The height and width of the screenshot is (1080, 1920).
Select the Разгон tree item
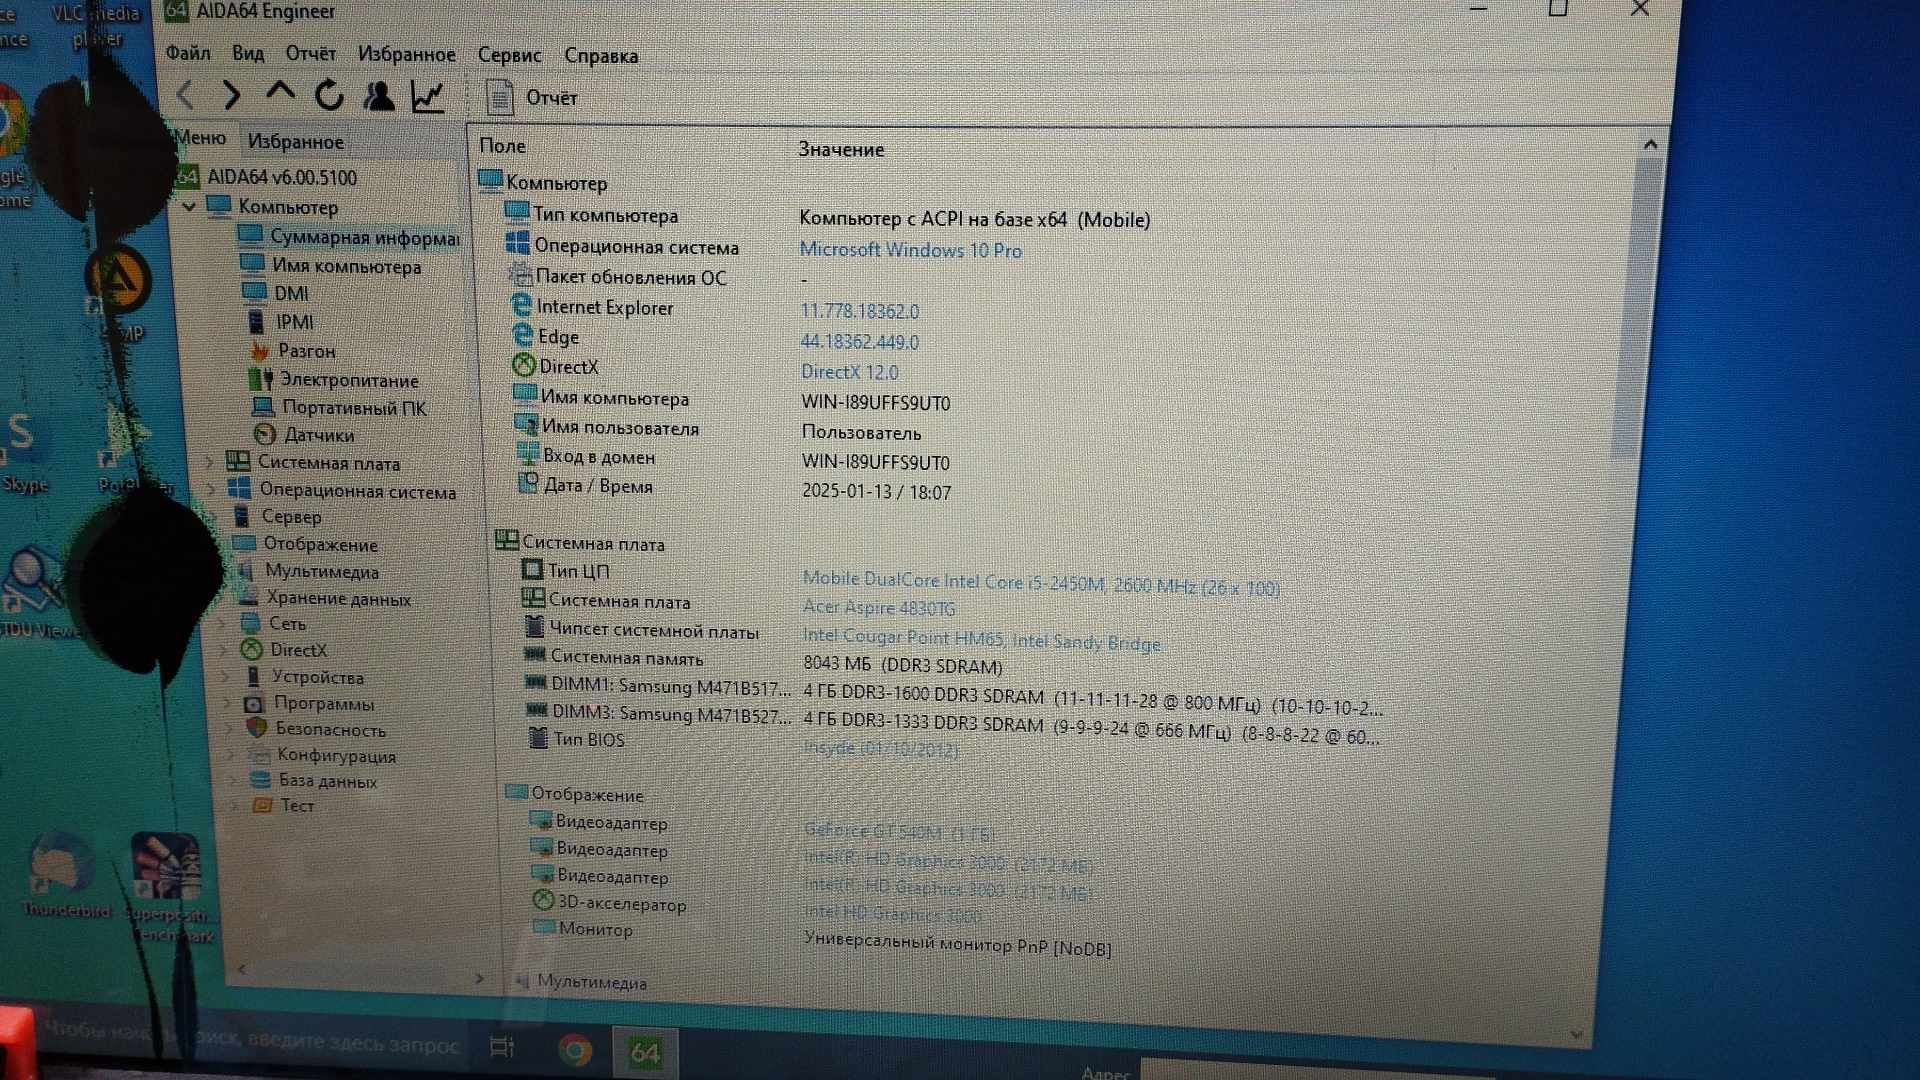pos(293,351)
